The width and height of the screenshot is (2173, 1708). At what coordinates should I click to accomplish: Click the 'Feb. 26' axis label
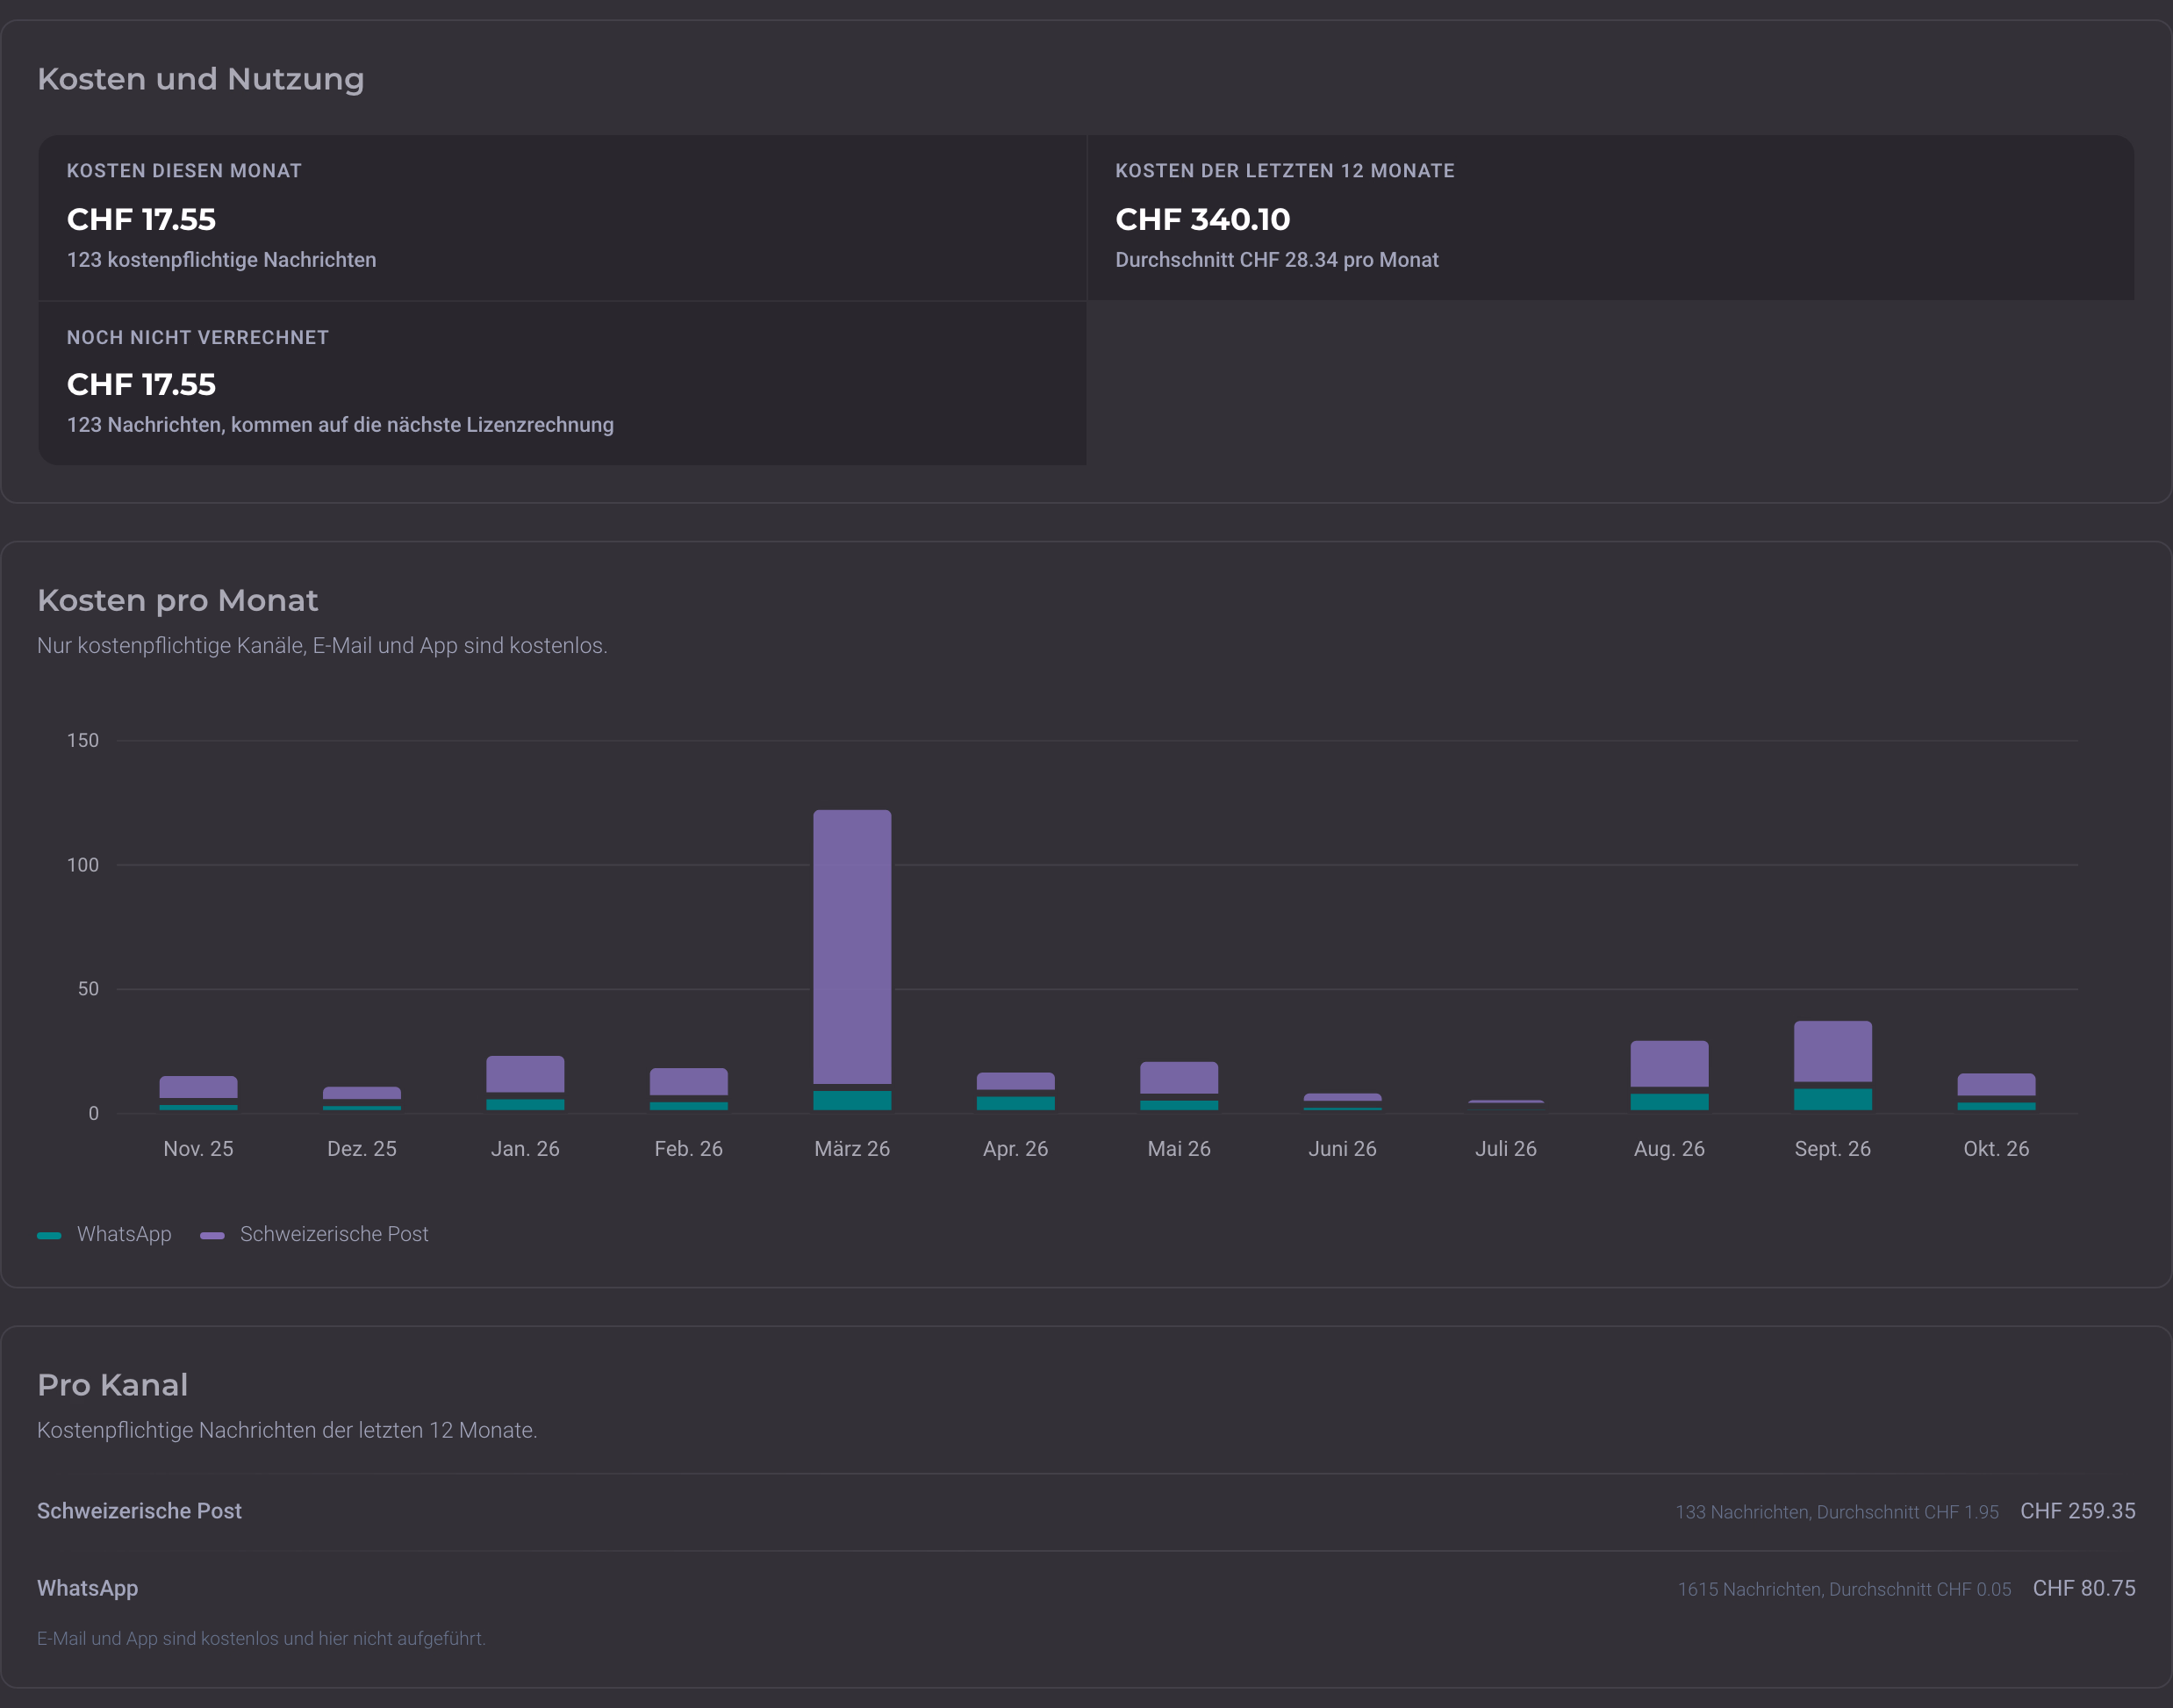688,1149
